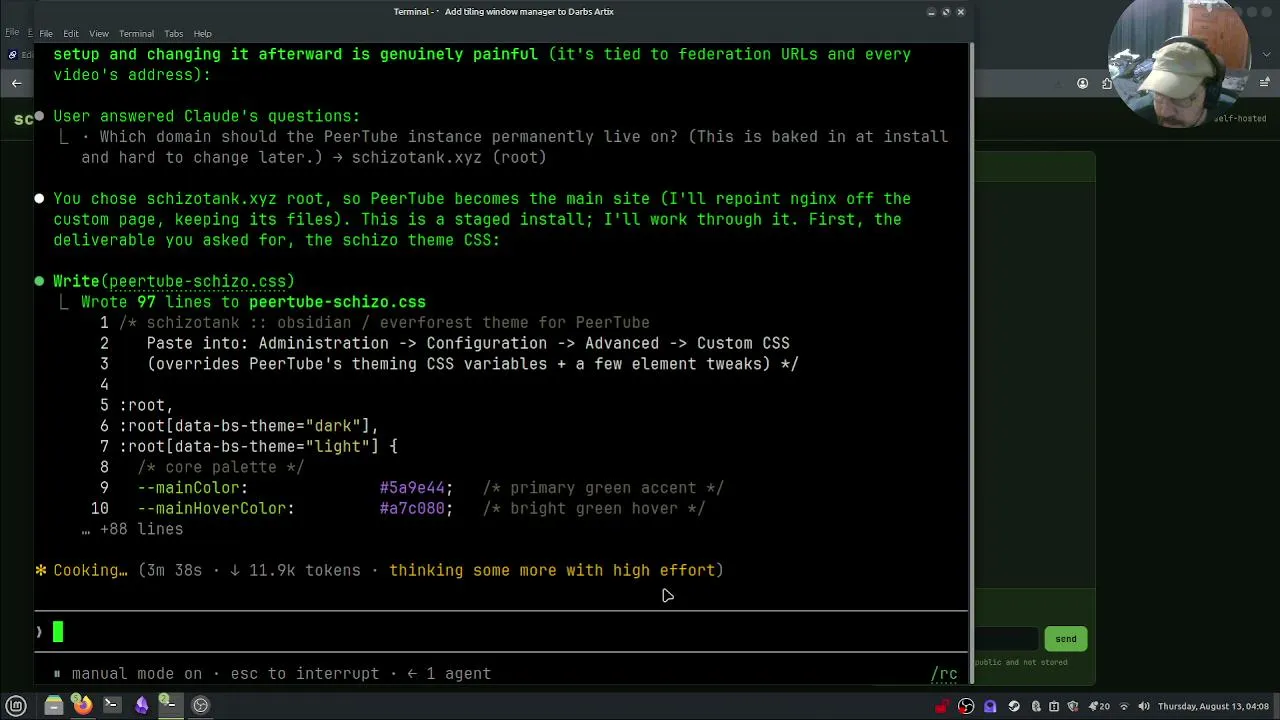Click the /rc indicator in terminal footer

coord(944,674)
